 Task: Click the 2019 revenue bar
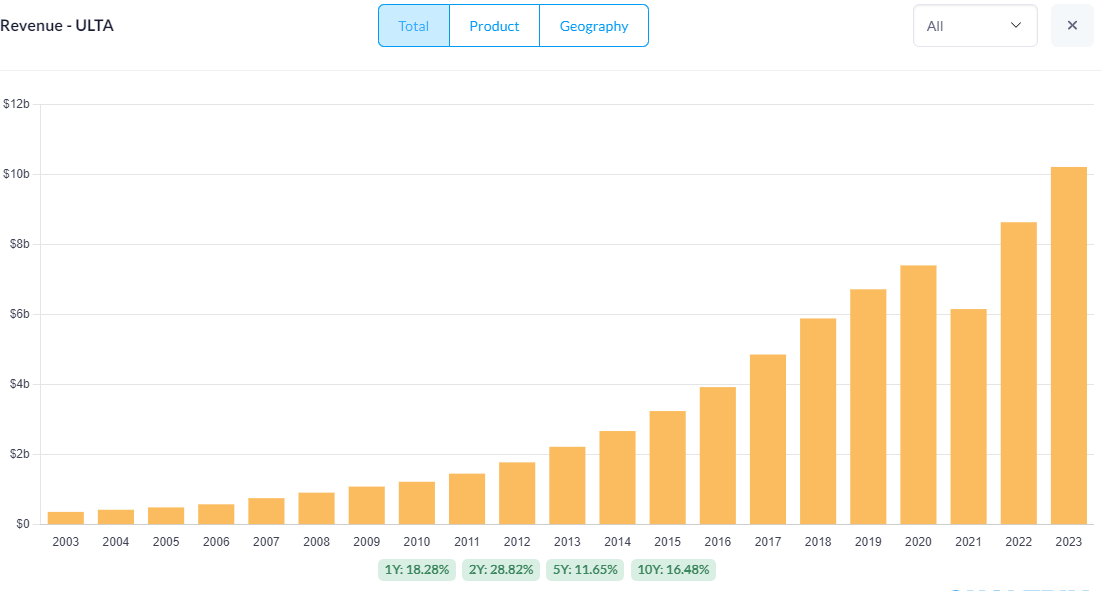pos(868,407)
